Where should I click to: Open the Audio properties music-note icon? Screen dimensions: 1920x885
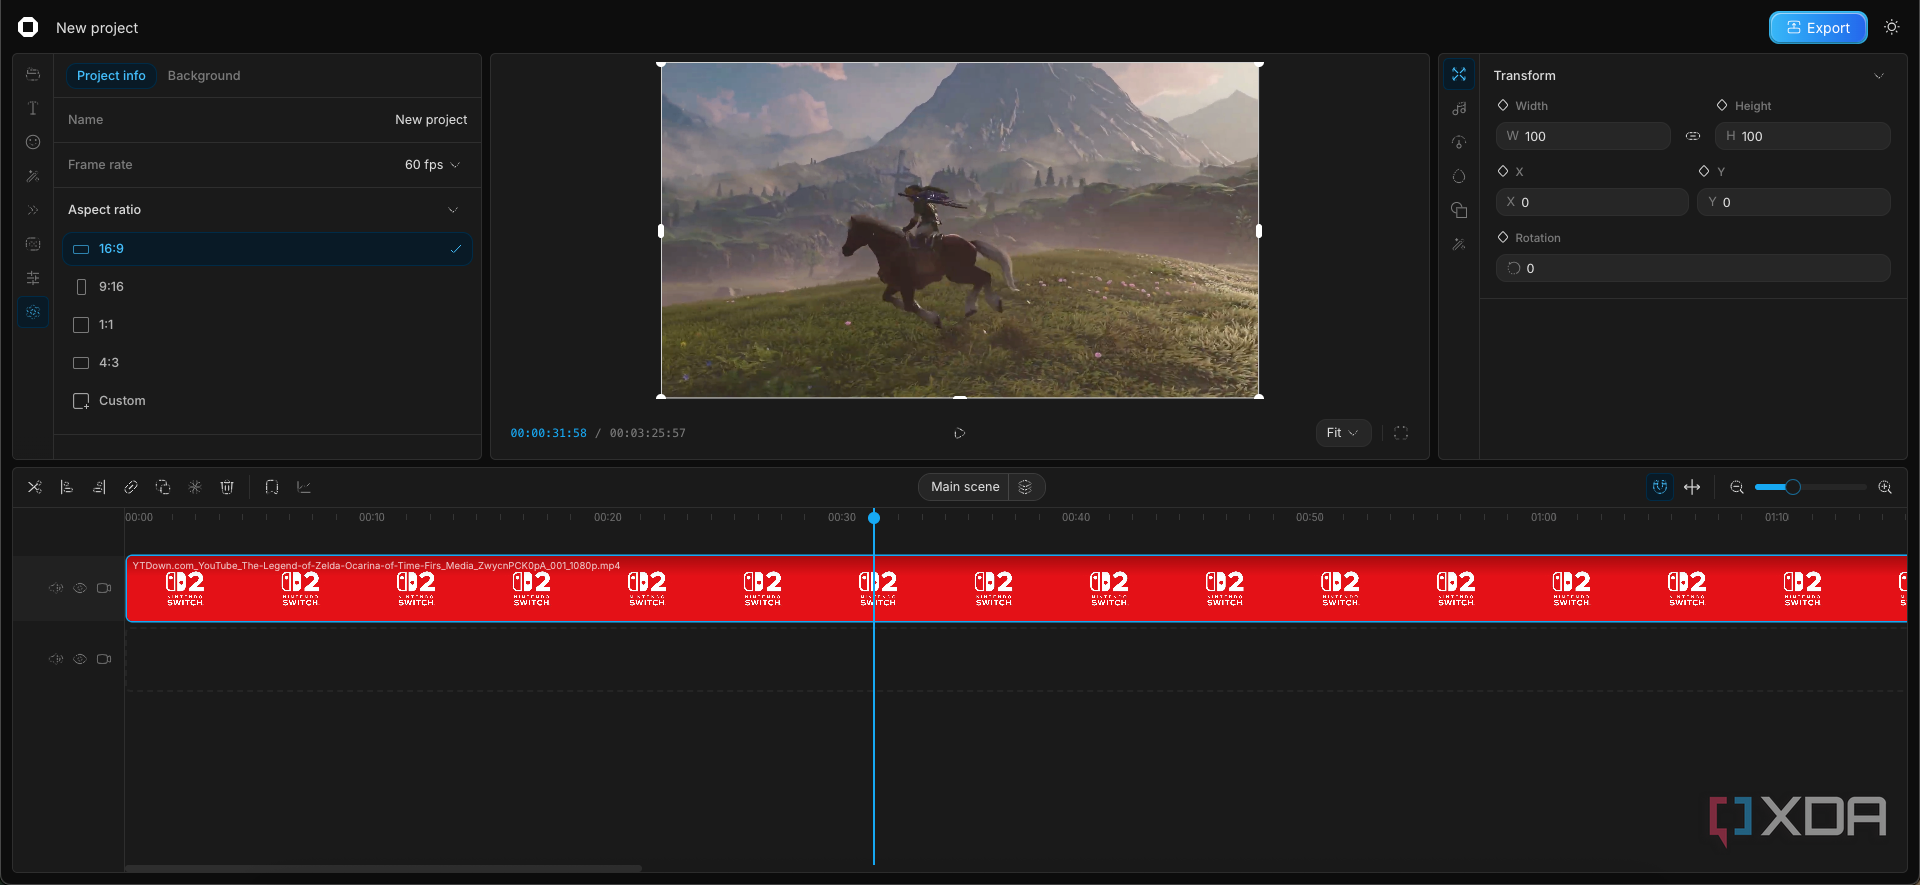click(x=1459, y=108)
